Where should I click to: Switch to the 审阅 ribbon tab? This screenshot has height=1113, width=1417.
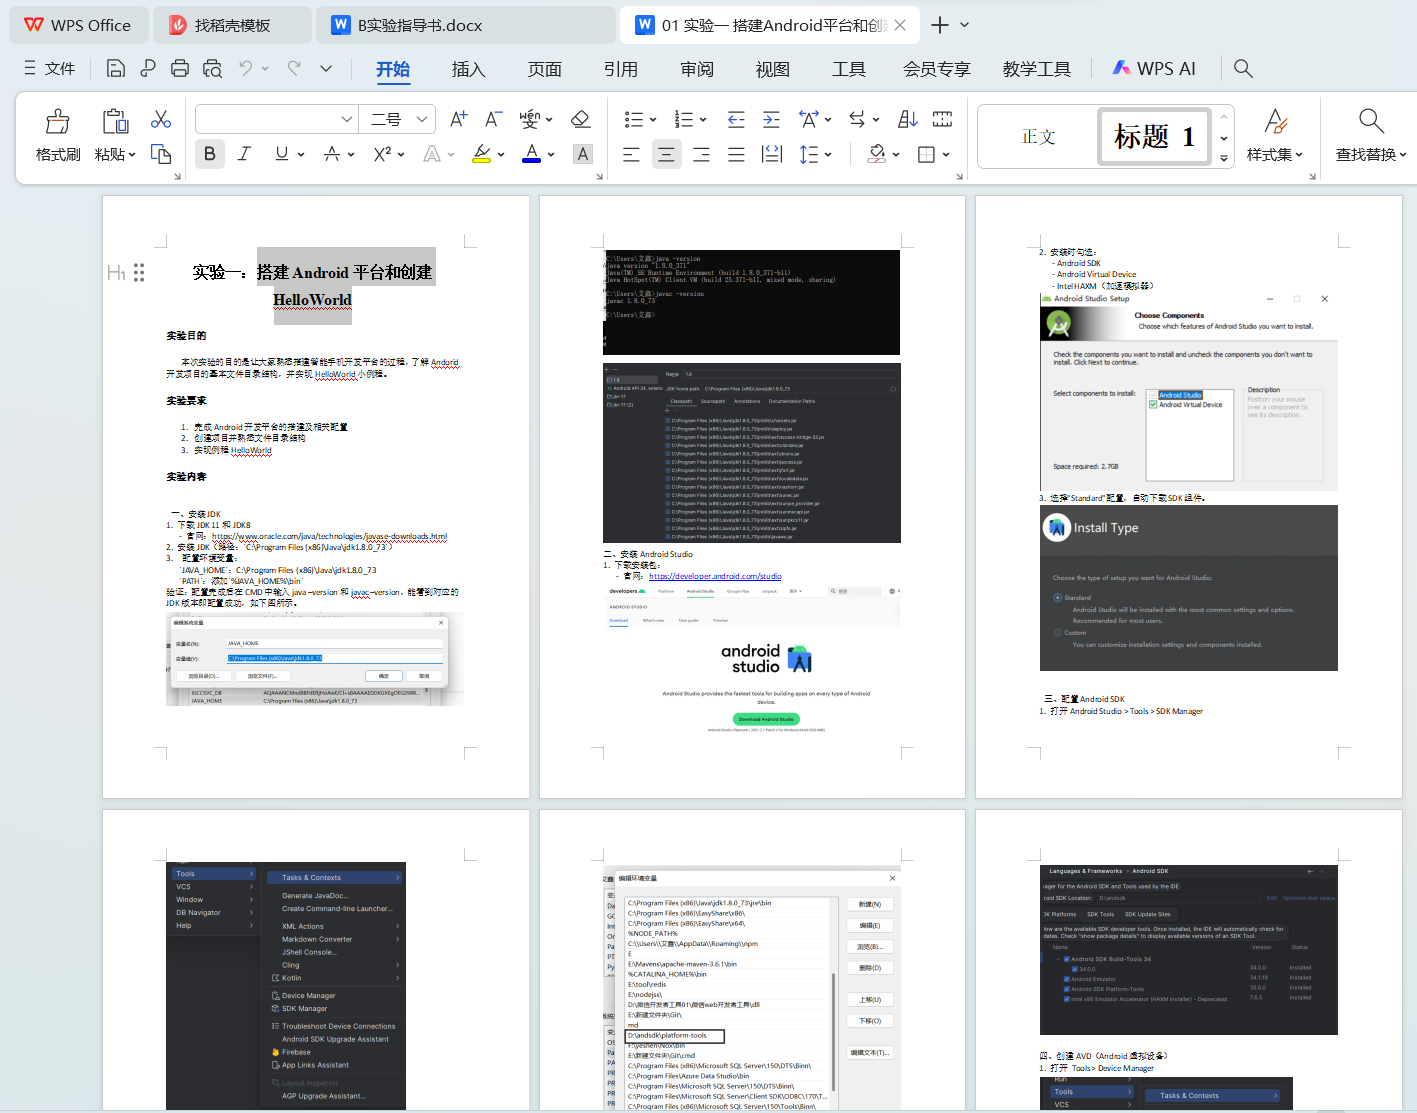point(696,69)
